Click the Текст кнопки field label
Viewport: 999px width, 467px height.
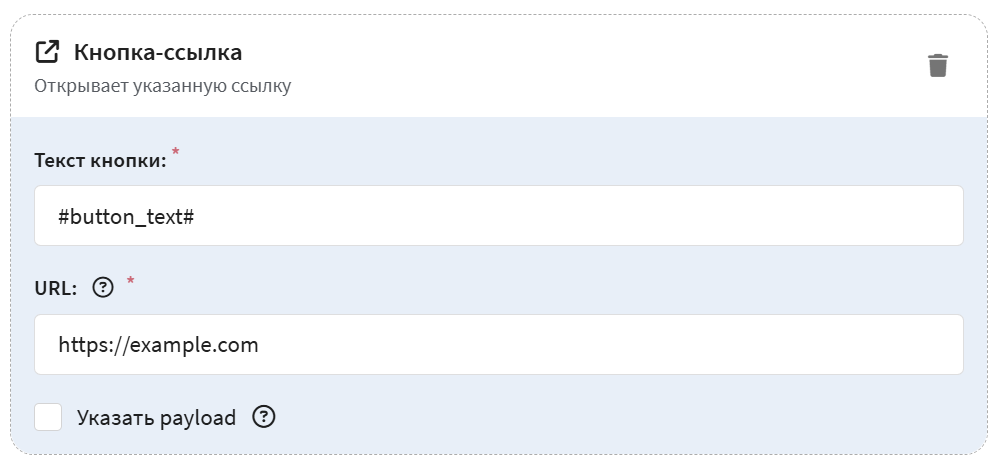(x=100, y=161)
